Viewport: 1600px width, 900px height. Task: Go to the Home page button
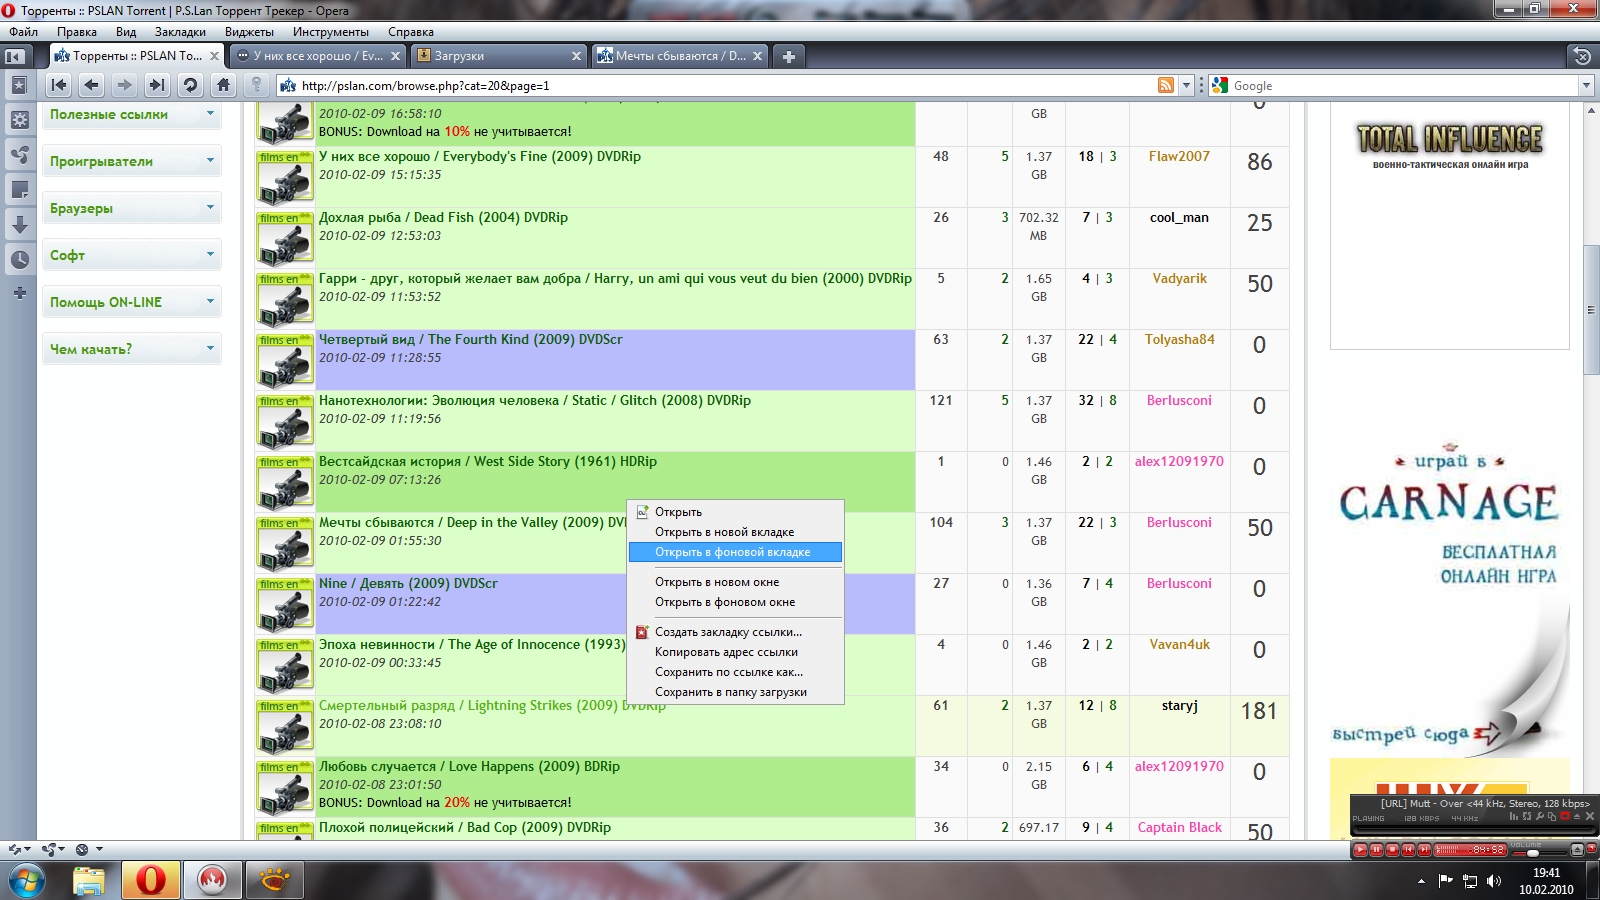223,85
